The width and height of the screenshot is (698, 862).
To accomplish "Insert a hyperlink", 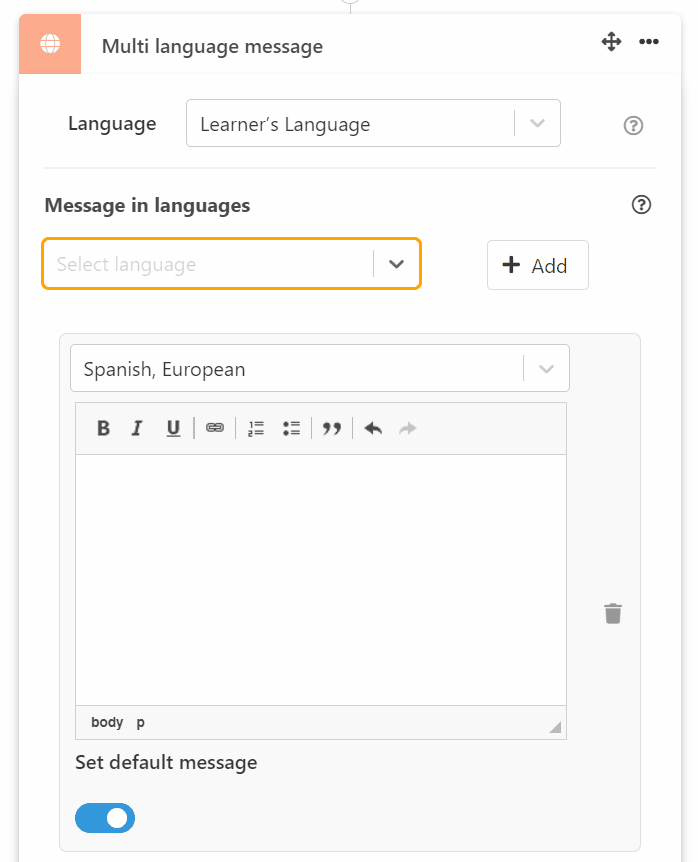I will tap(214, 428).
